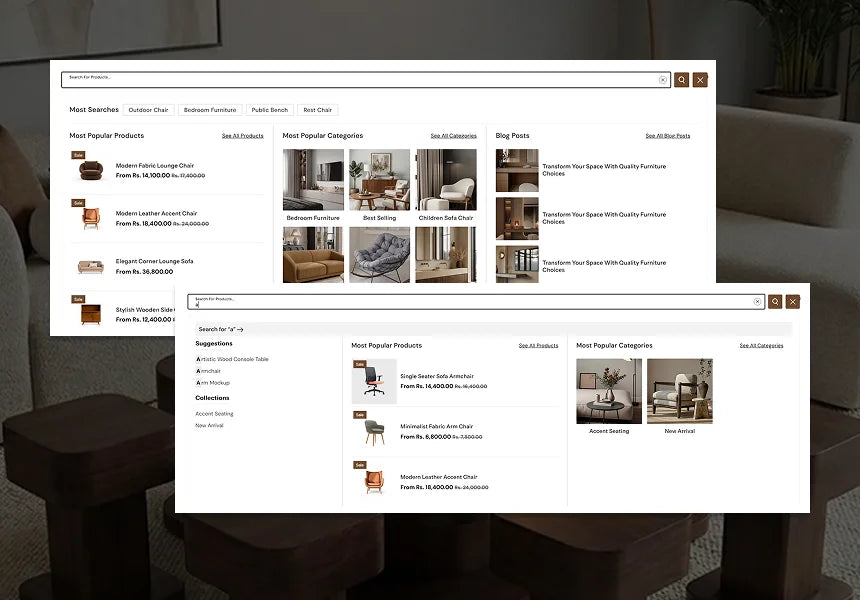Screen dimensions: 860x600
Task: Click 'New Arrival' label under category image
Action: pyautogui.click(x=680, y=431)
